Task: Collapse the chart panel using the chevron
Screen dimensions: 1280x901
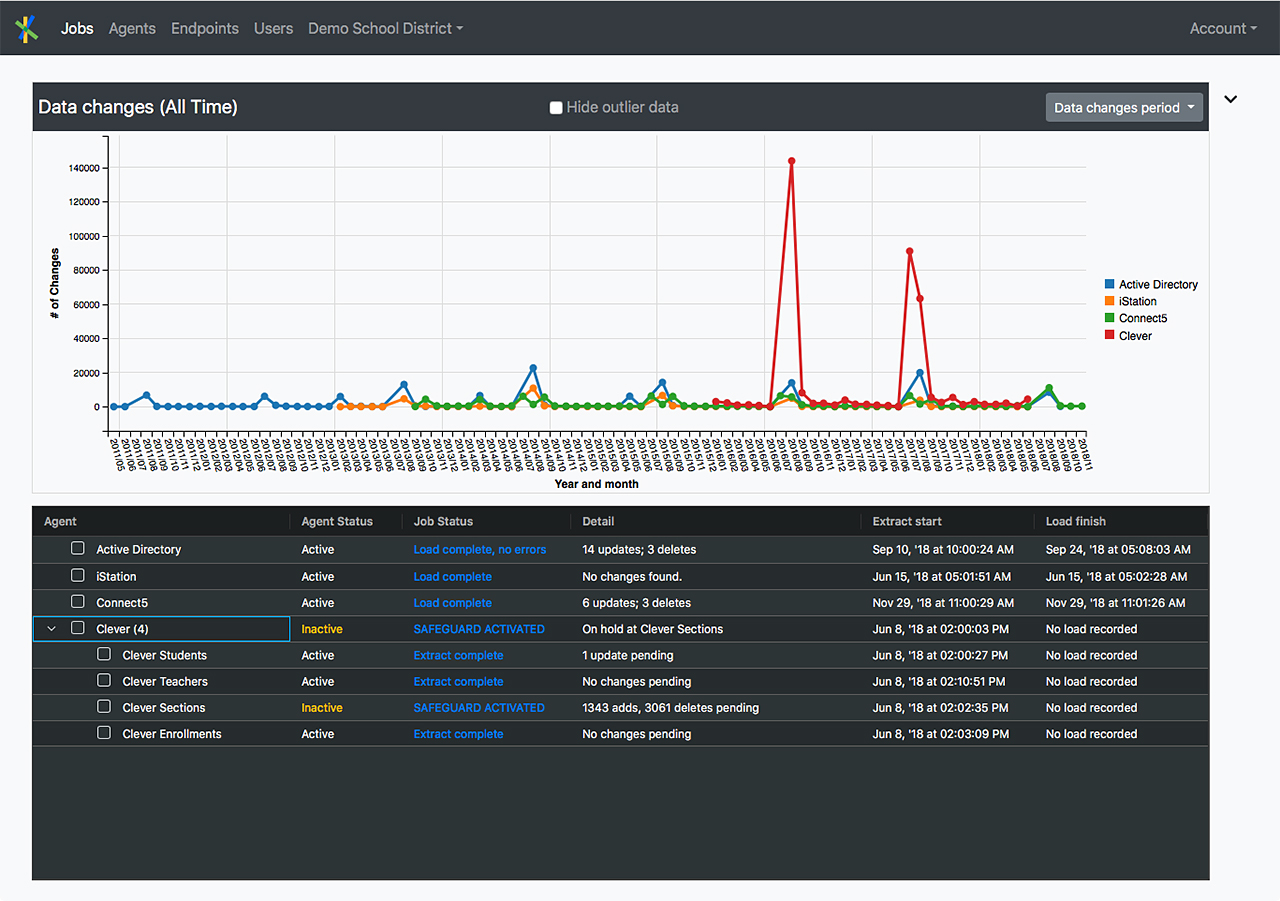Action: (x=1231, y=99)
